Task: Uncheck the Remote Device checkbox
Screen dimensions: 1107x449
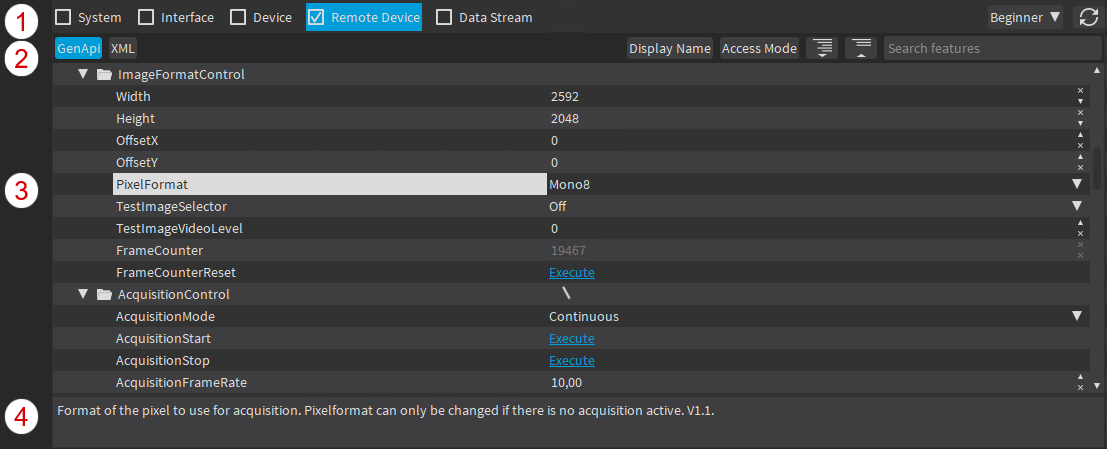Action: [316, 17]
